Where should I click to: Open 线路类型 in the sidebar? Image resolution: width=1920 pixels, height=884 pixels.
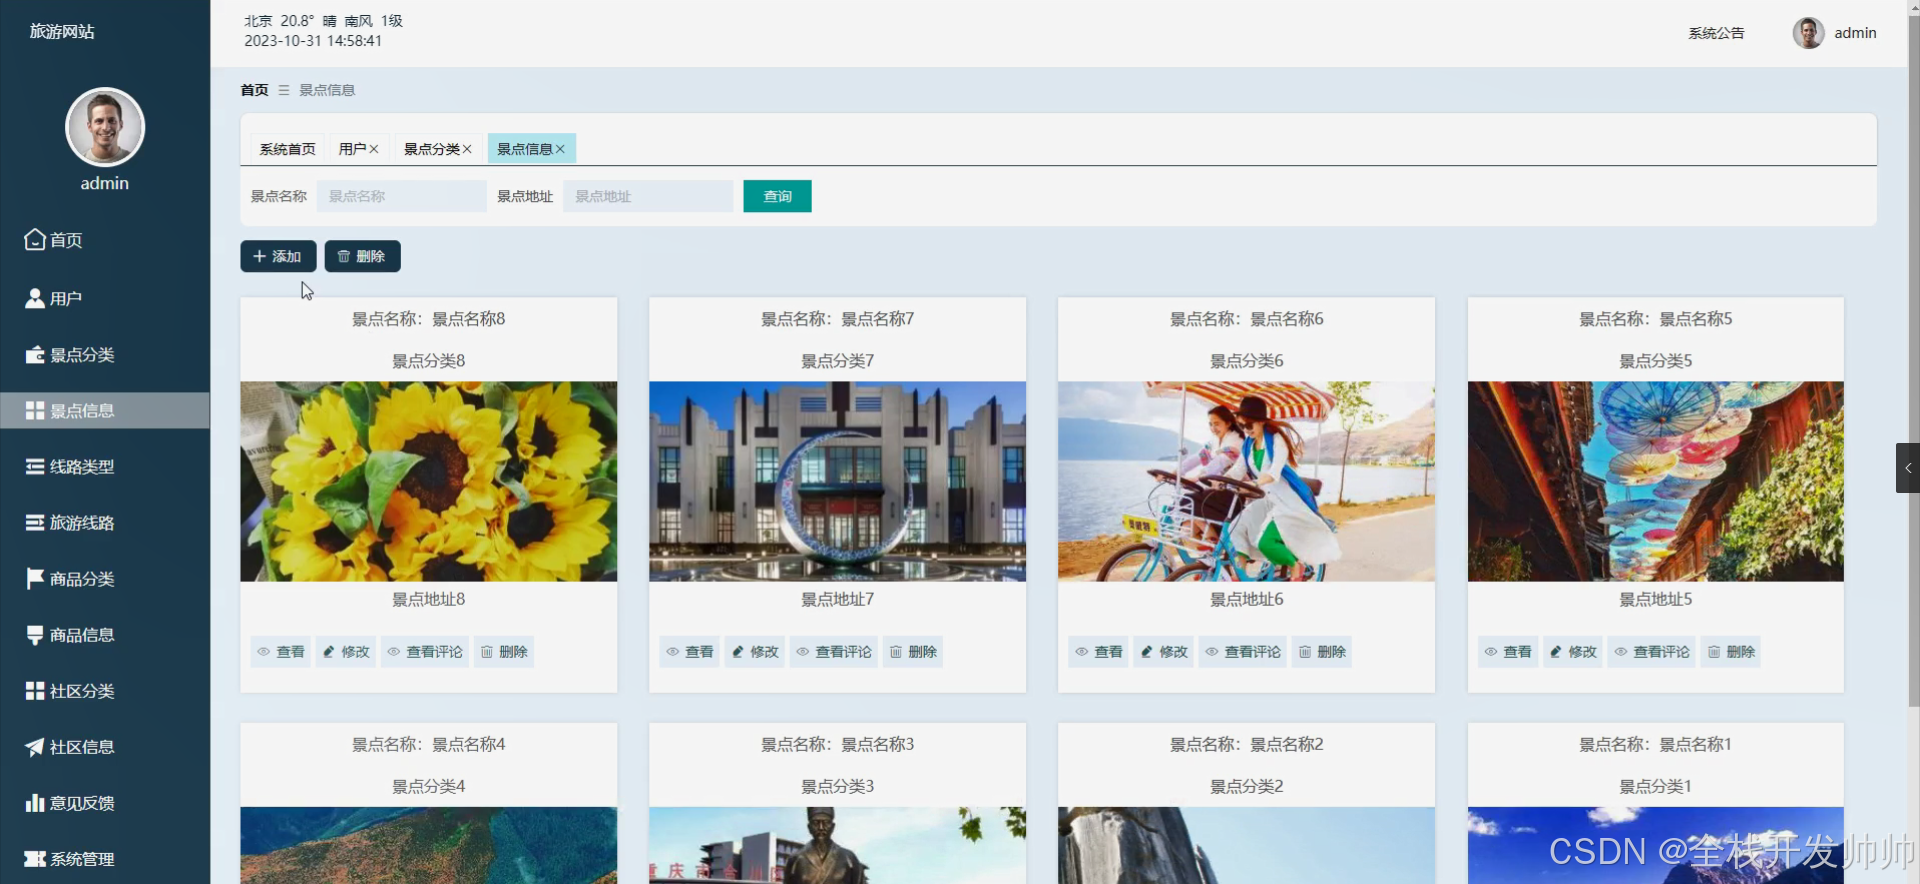point(104,467)
